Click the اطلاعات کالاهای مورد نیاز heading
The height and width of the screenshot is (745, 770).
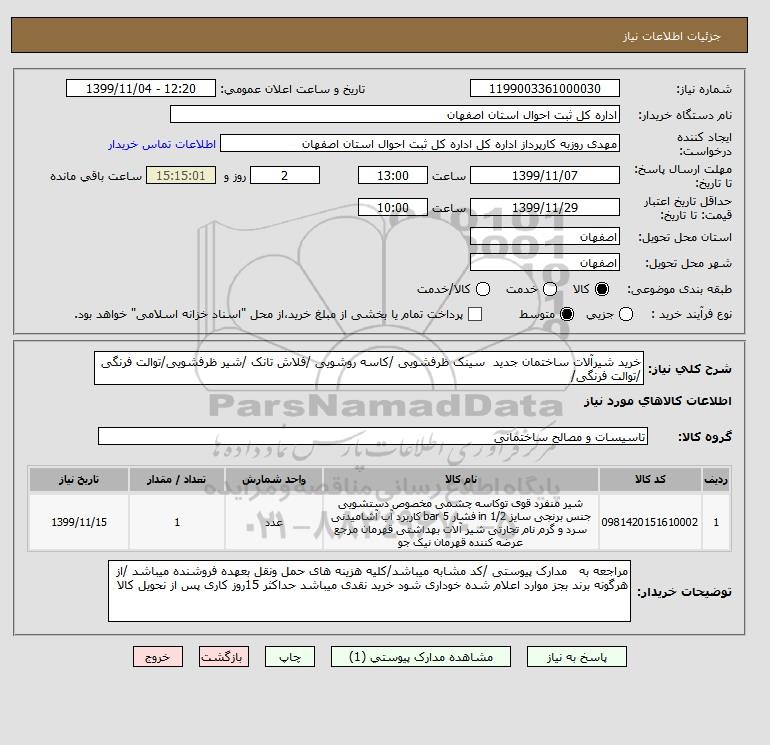pyautogui.click(x=658, y=401)
